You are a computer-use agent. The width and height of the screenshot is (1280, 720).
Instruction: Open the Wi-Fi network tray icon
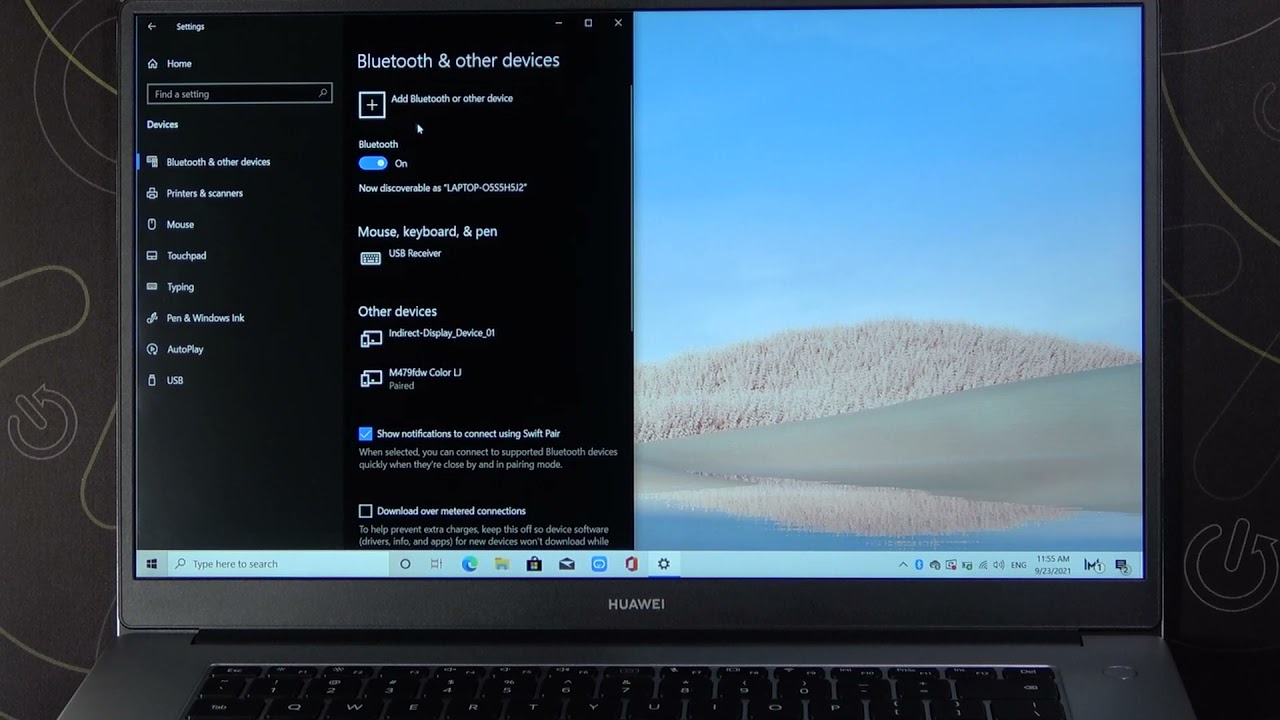983,565
